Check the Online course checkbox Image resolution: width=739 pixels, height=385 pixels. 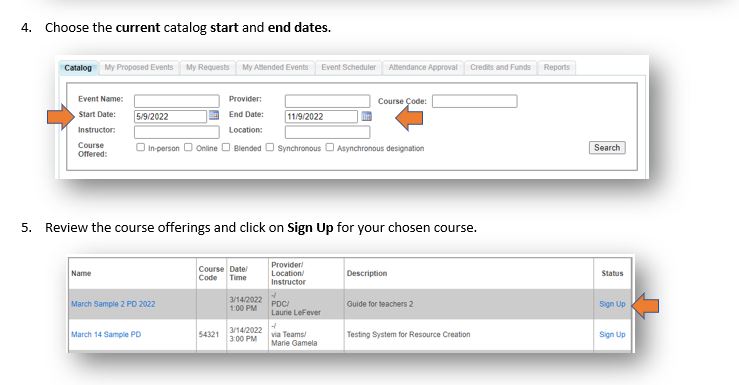tap(188, 147)
